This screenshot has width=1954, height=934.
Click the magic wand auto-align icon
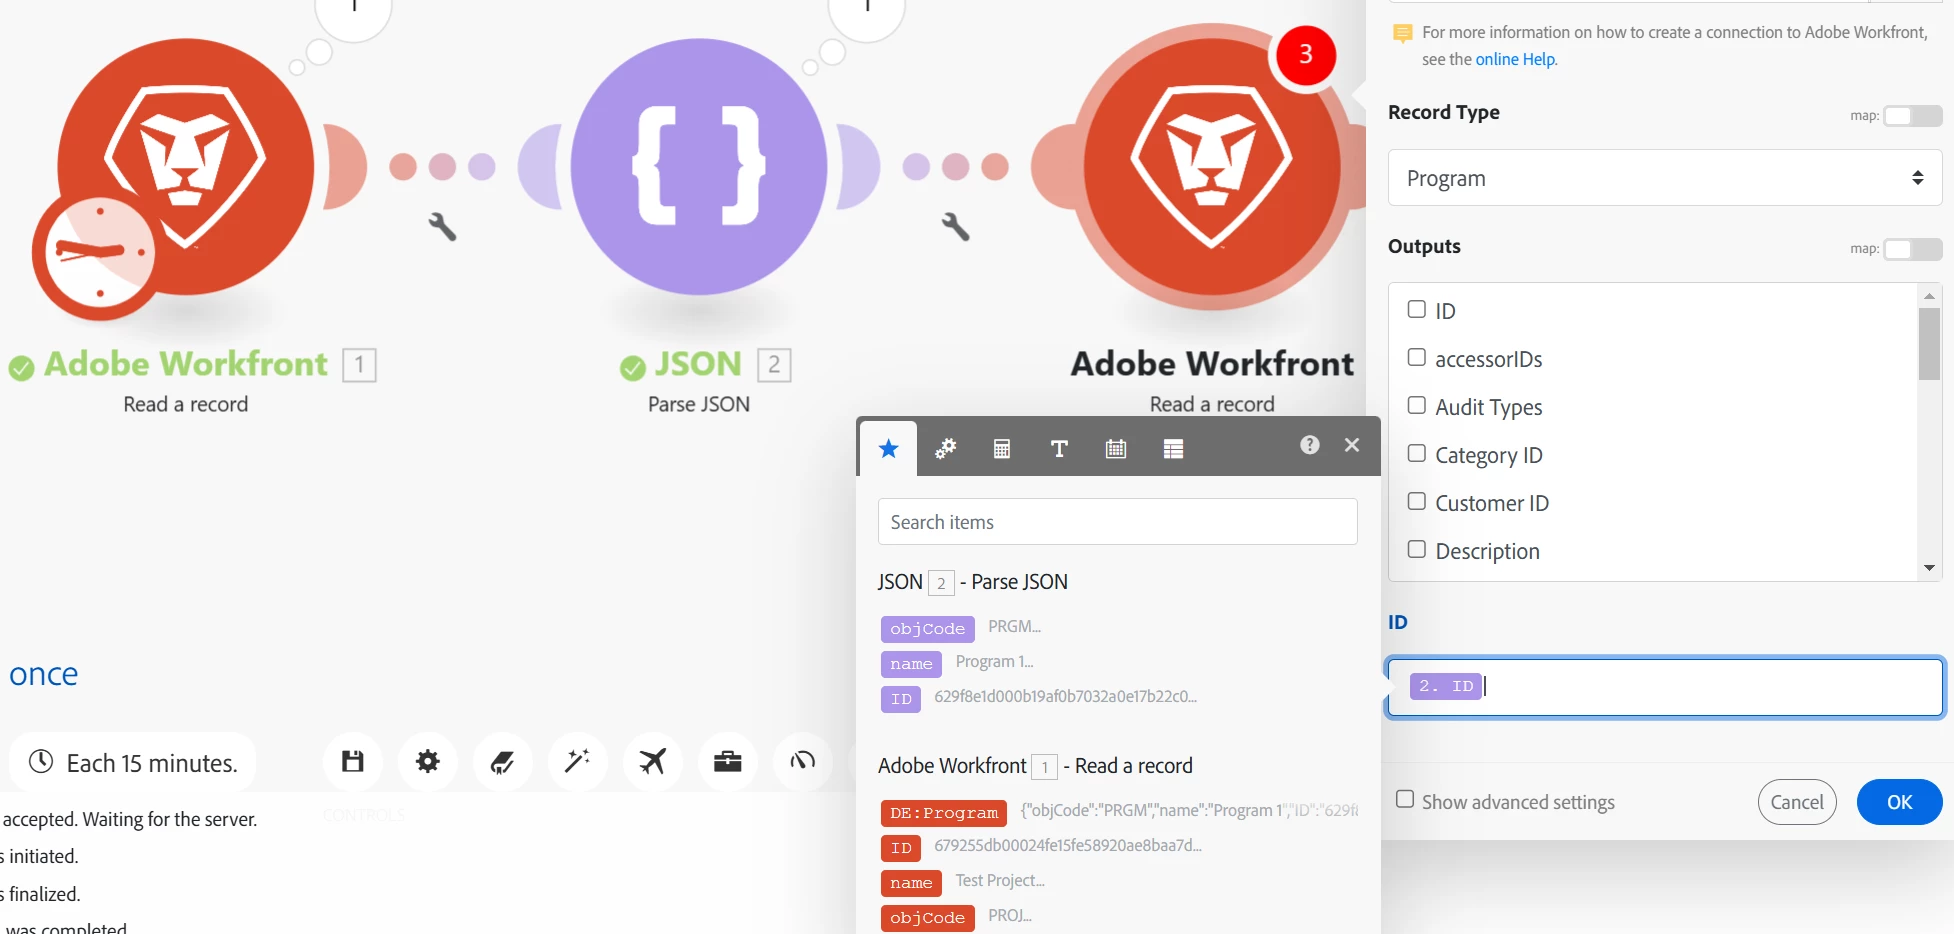578,761
